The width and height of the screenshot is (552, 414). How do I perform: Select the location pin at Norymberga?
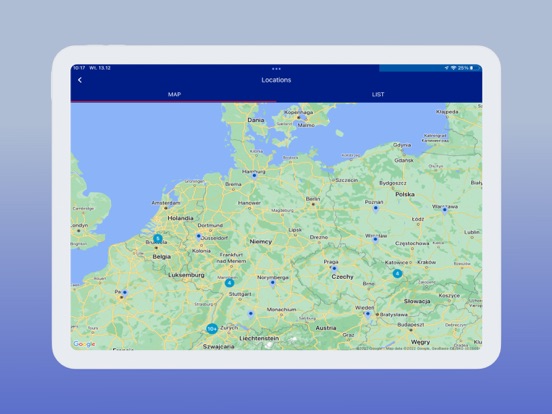pos(272,283)
